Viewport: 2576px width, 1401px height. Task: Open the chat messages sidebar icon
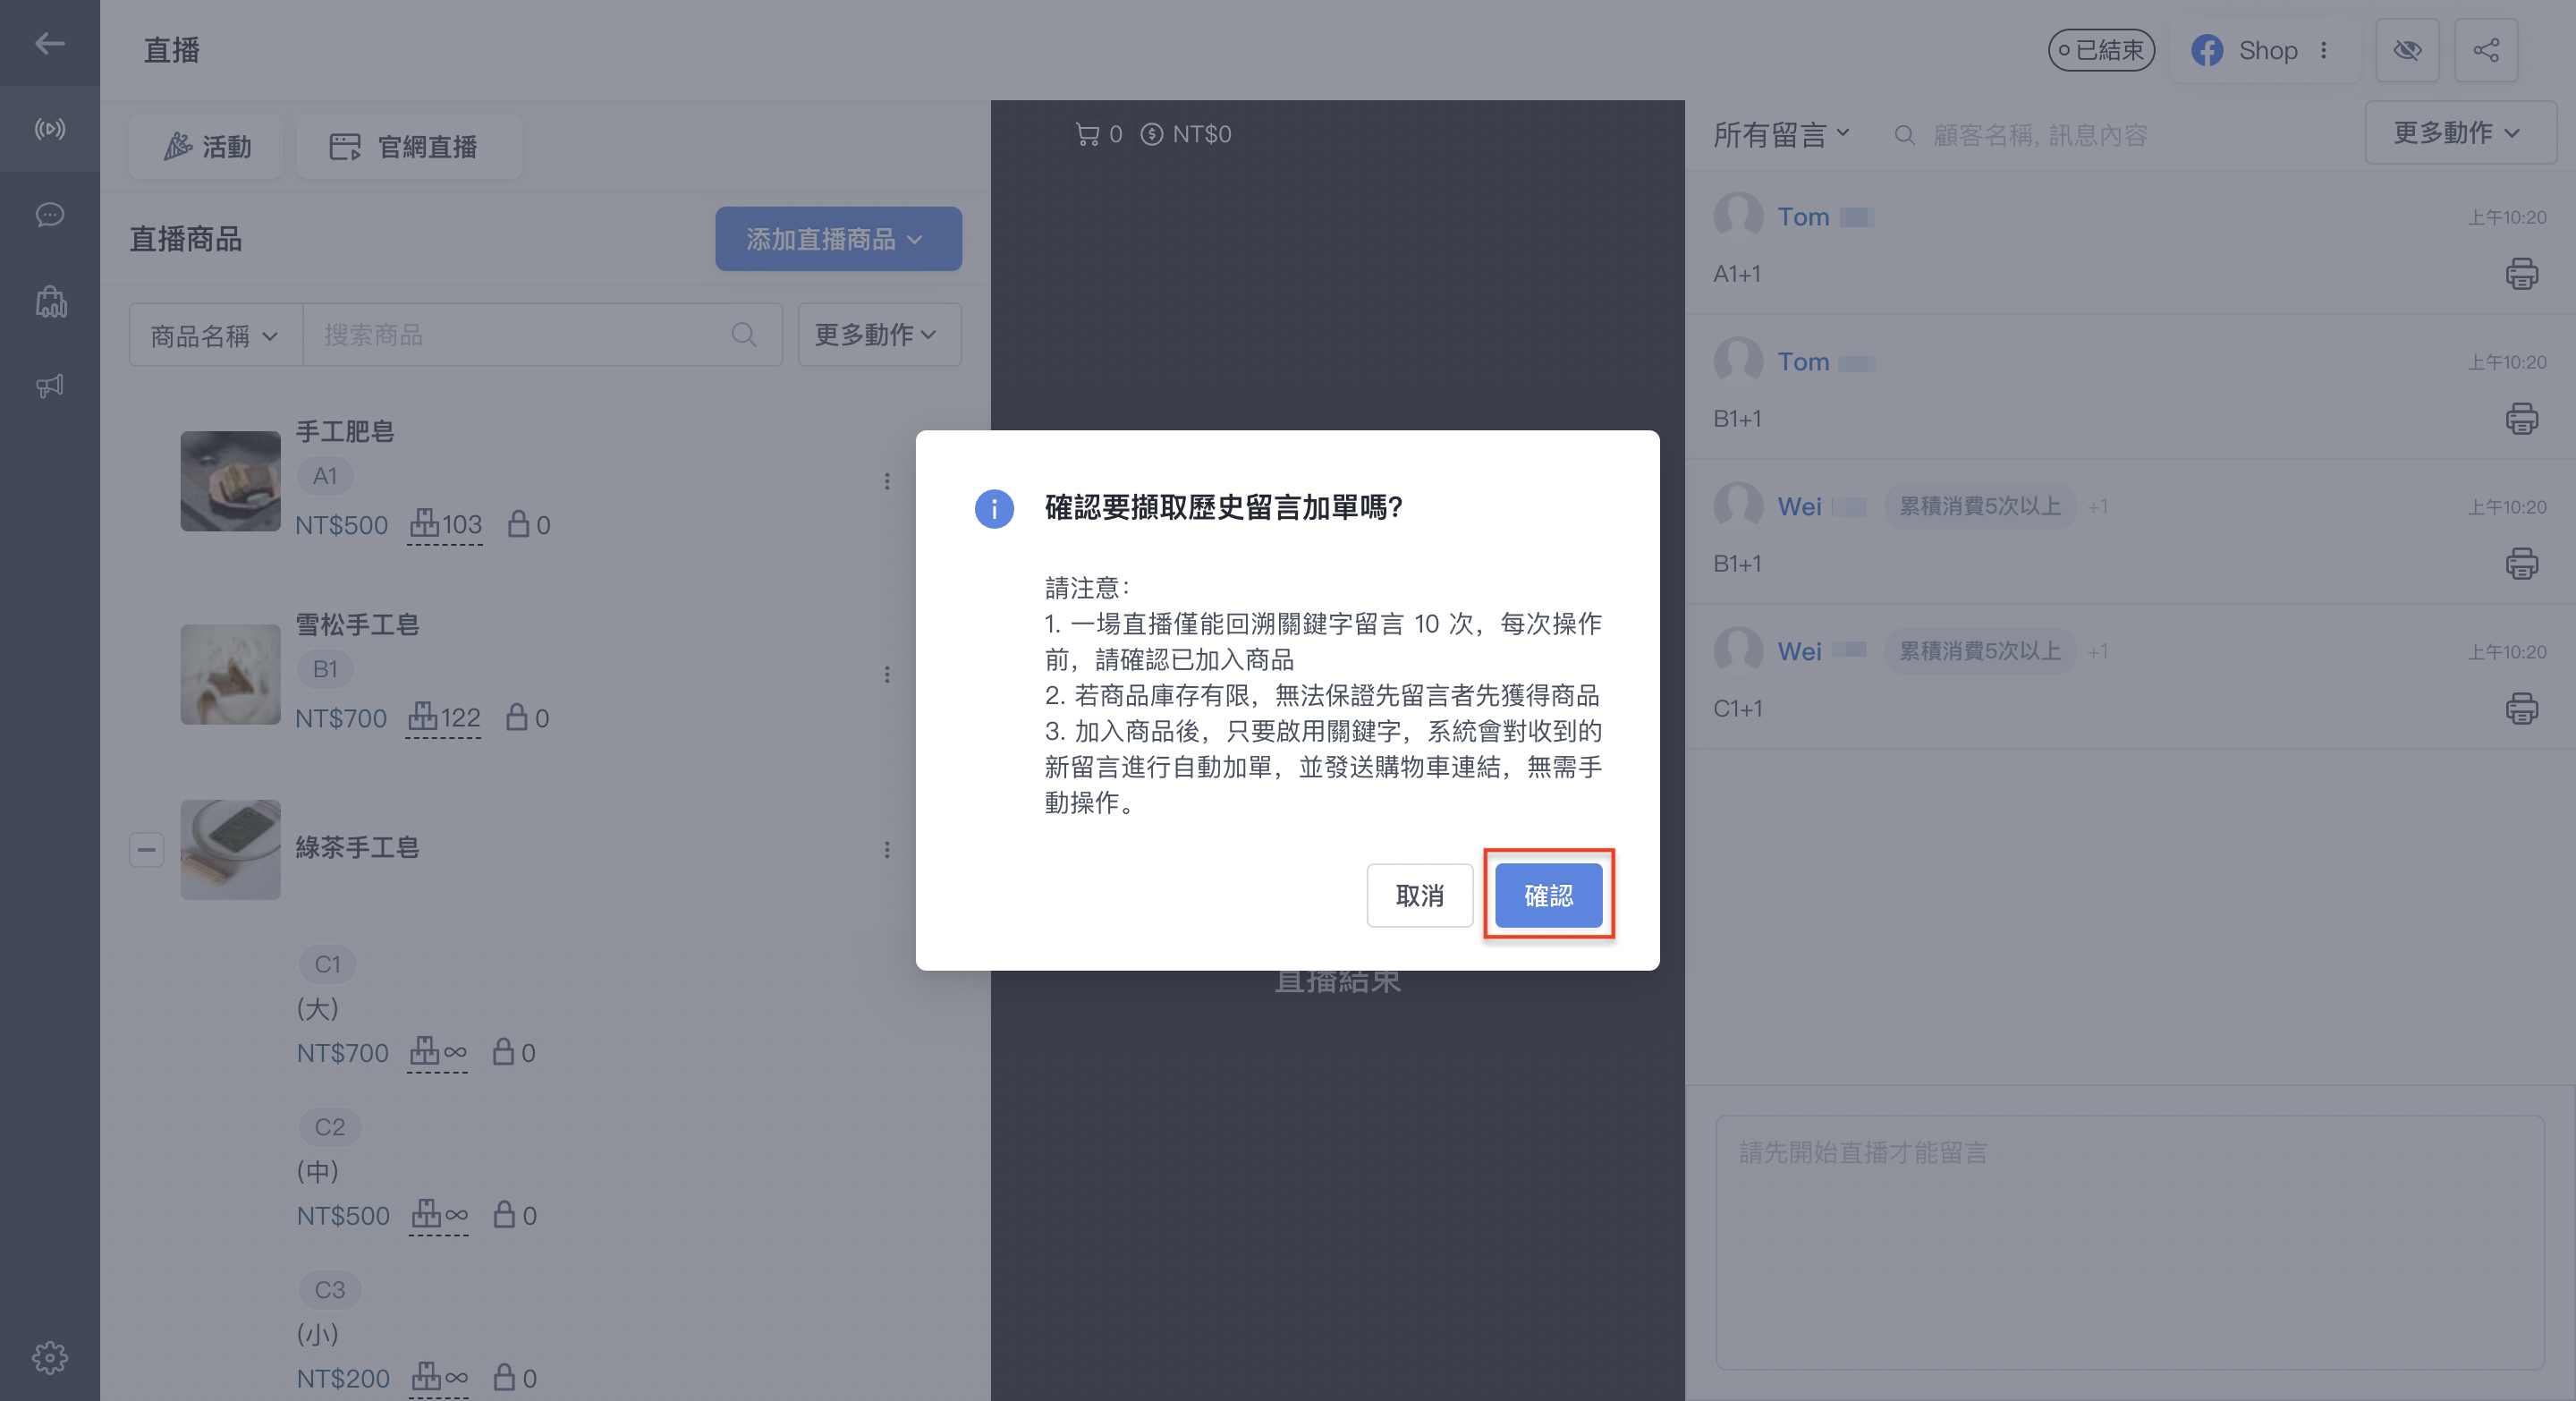50,215
